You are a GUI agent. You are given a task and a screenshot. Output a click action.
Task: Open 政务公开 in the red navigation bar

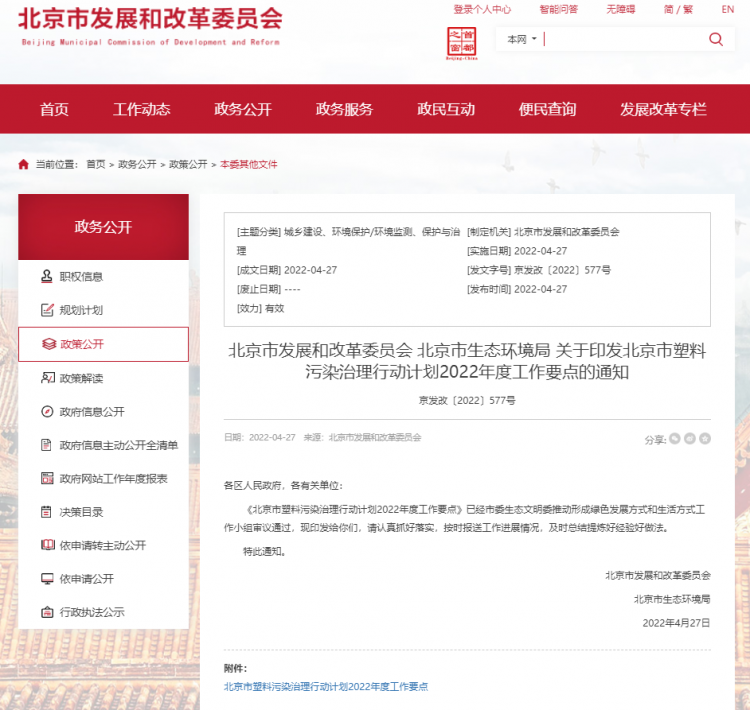pyautogui.click(x=243, y=109)
